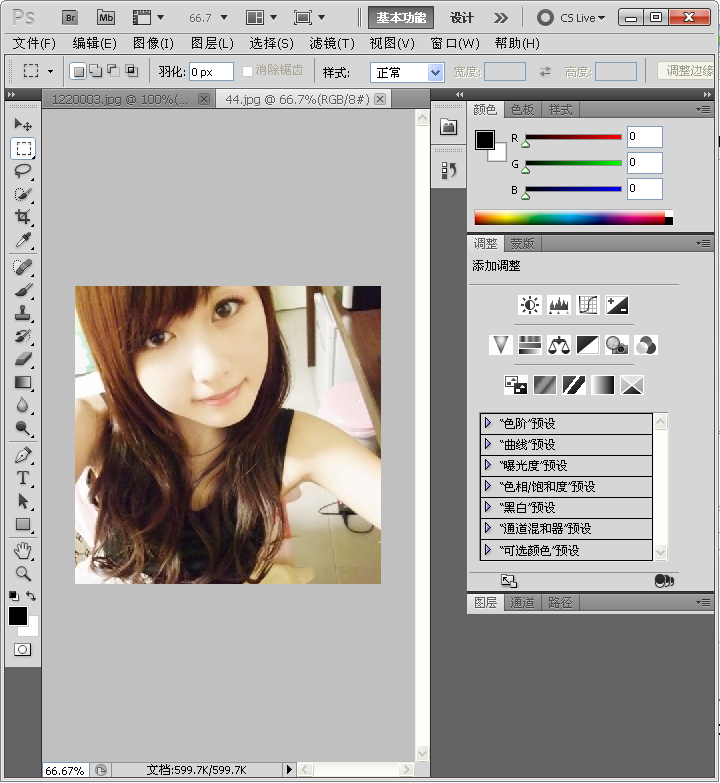Viewport: 720px width, 783px height.
Task: Add a Brightness/Contrast adjustment
Action: coord(530,306)
